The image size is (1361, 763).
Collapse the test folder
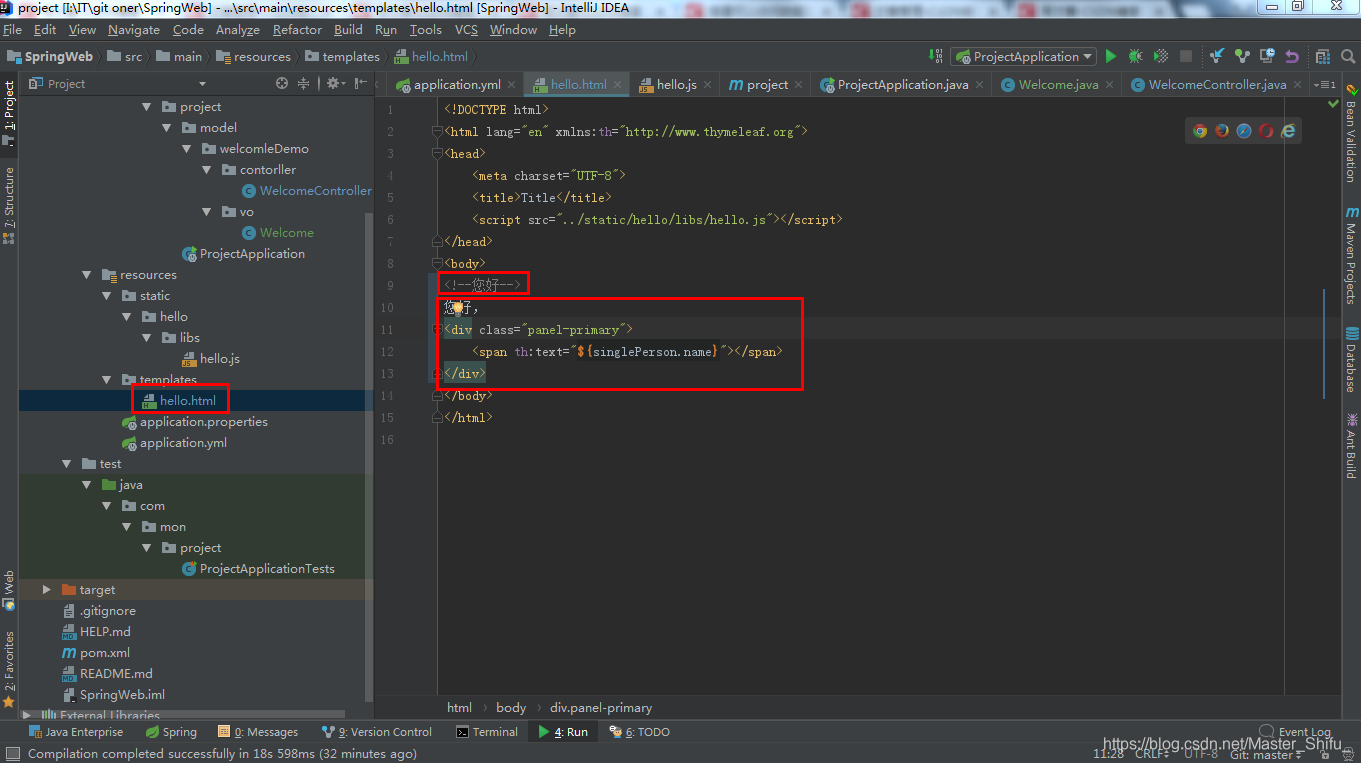(67, 464)
